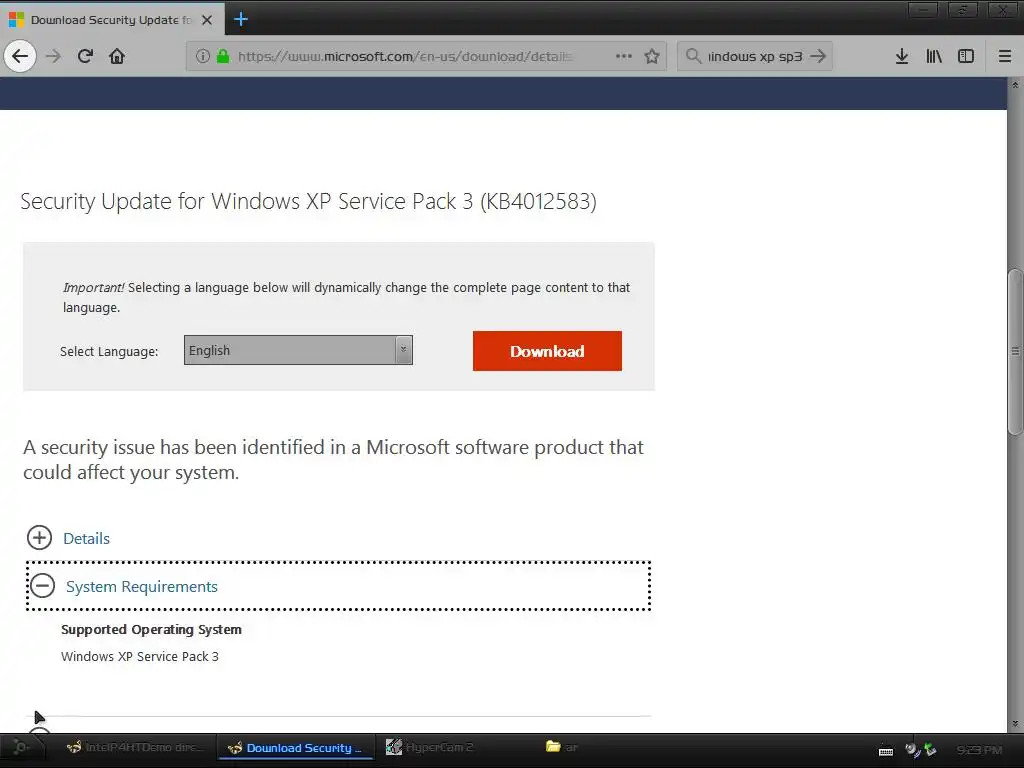Click 'Supported Operating System' label
This screenshot has height=768, width=1024.
pos(152,630)
